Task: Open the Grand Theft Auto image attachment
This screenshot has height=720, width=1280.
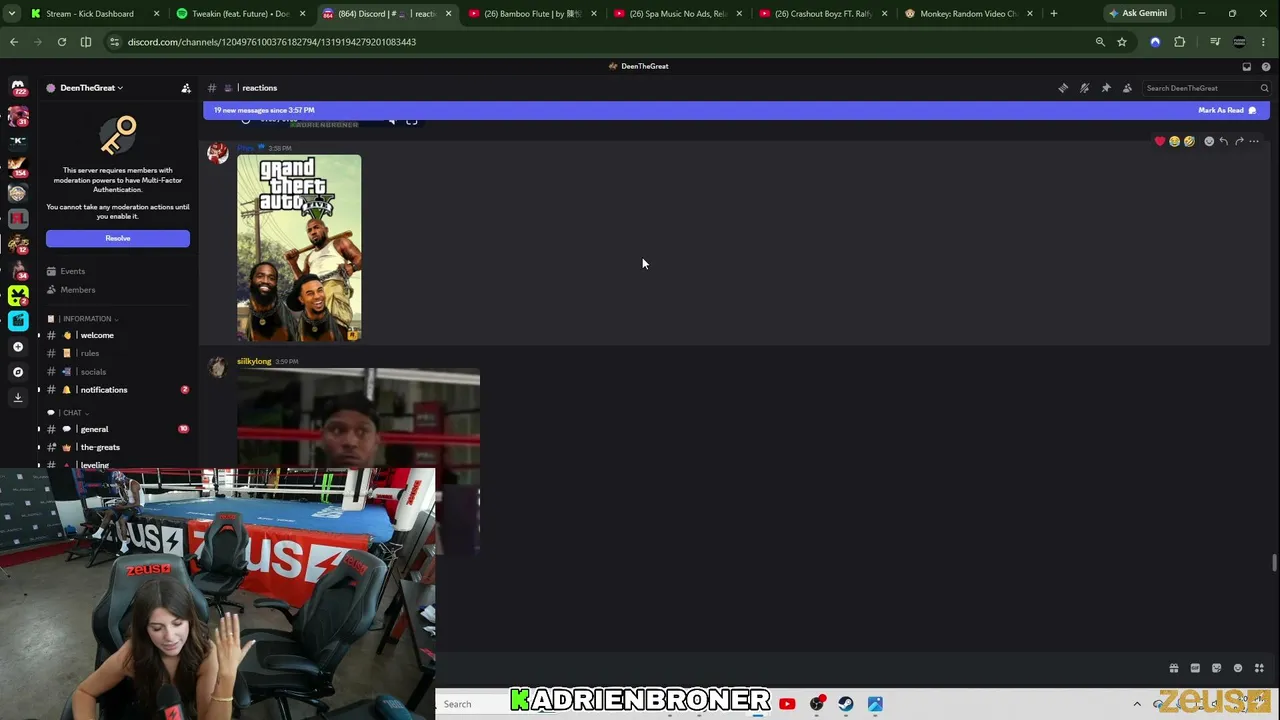Action: pyautogui.click(x=299, y=248)
